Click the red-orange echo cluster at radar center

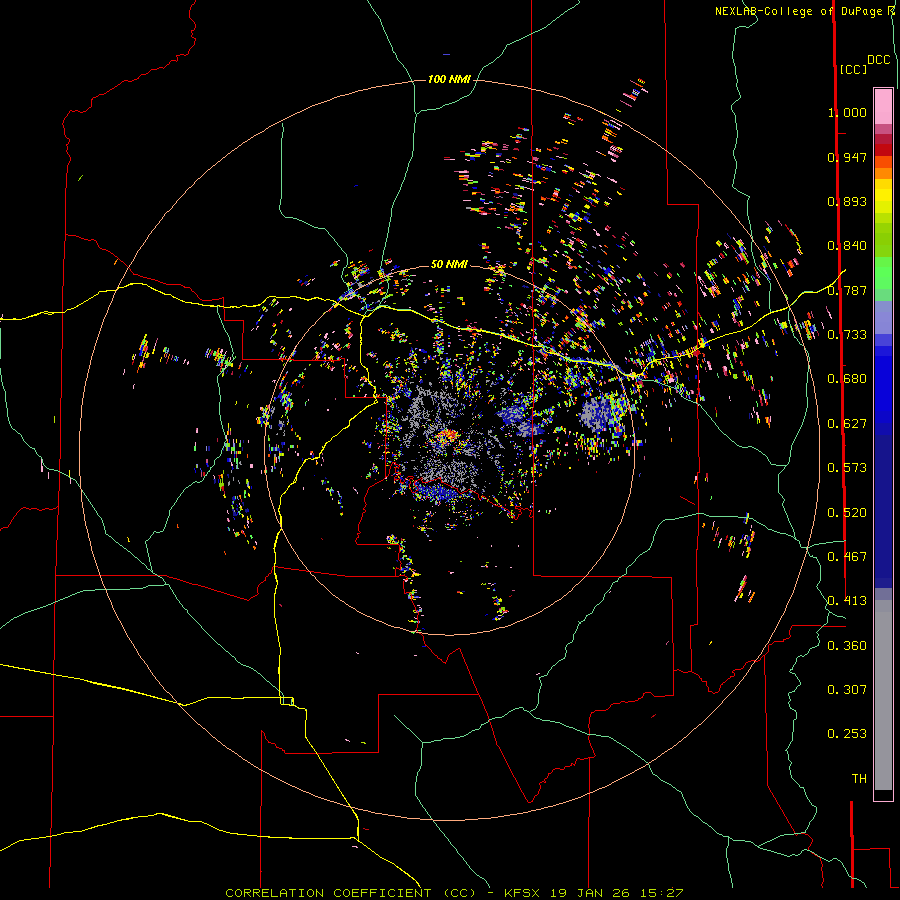coord(445,437)
